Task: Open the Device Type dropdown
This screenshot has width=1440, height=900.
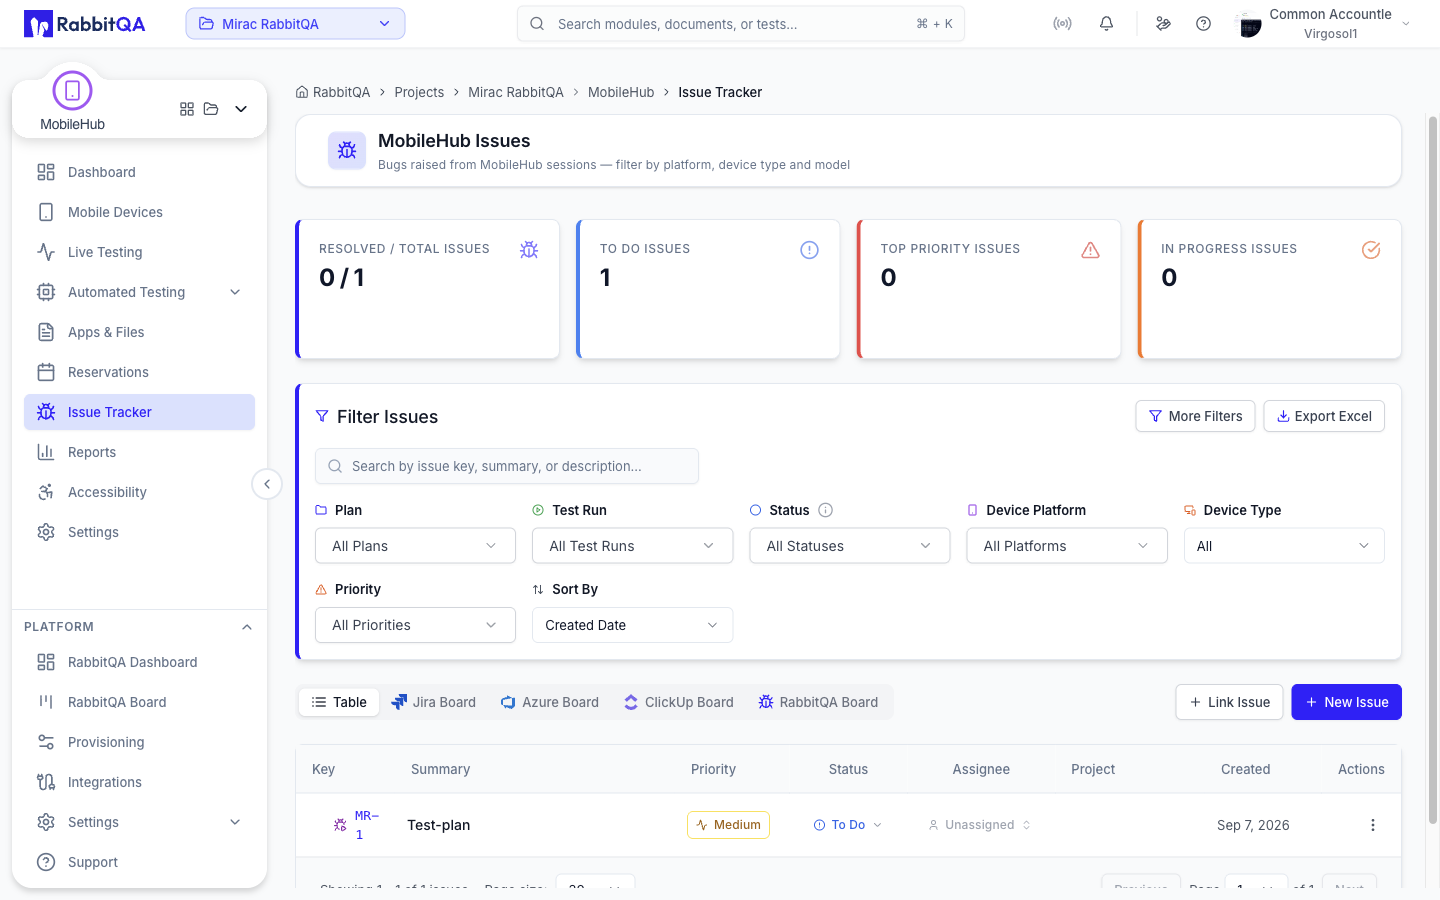Action: (1284, 546)
